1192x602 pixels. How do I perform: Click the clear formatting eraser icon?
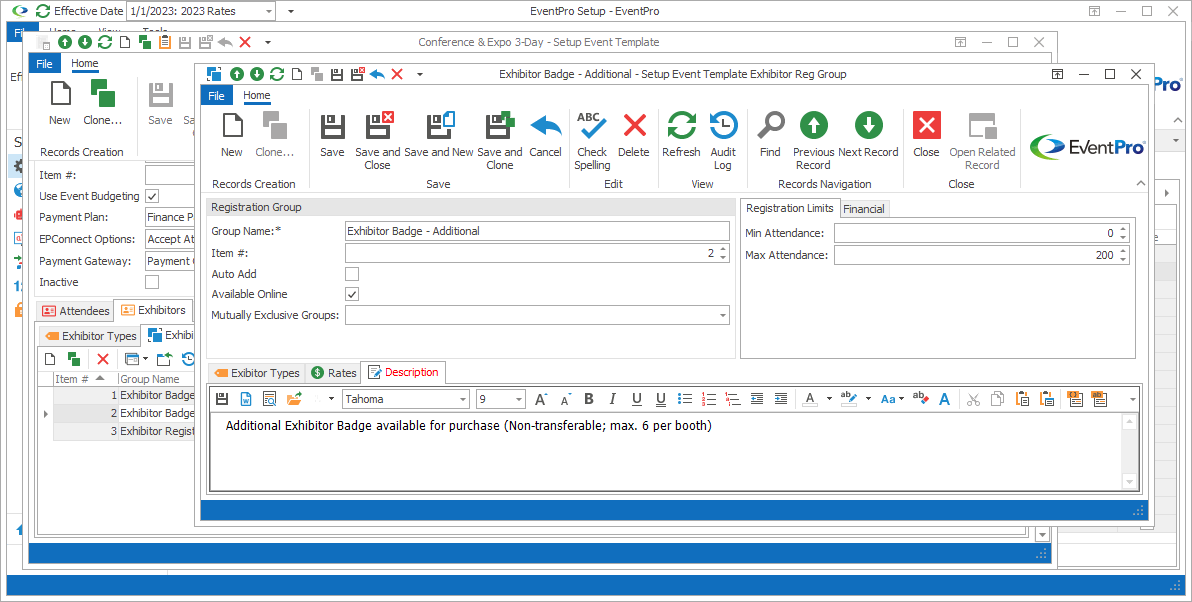pos(921,399)
